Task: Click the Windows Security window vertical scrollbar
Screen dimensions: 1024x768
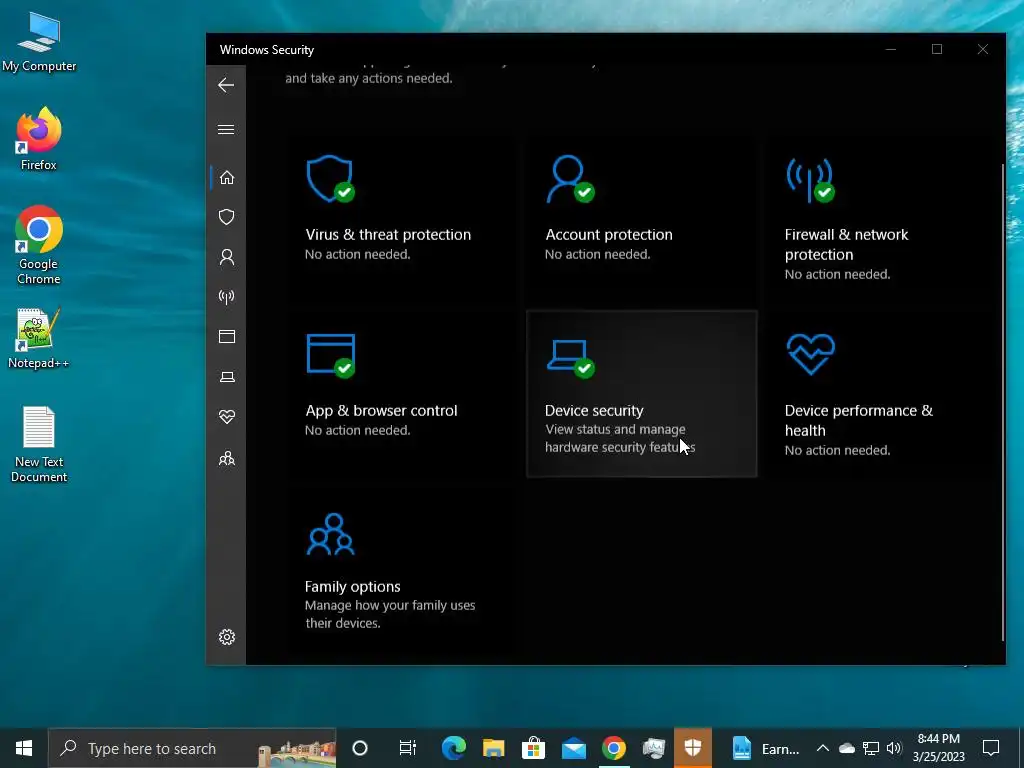Action: click(x=1003, y=402)
